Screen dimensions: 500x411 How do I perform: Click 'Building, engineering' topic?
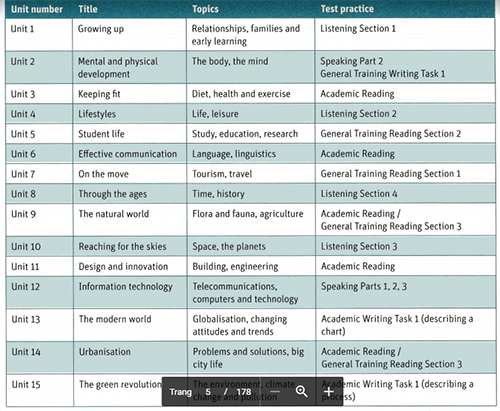tap(235, 267)
